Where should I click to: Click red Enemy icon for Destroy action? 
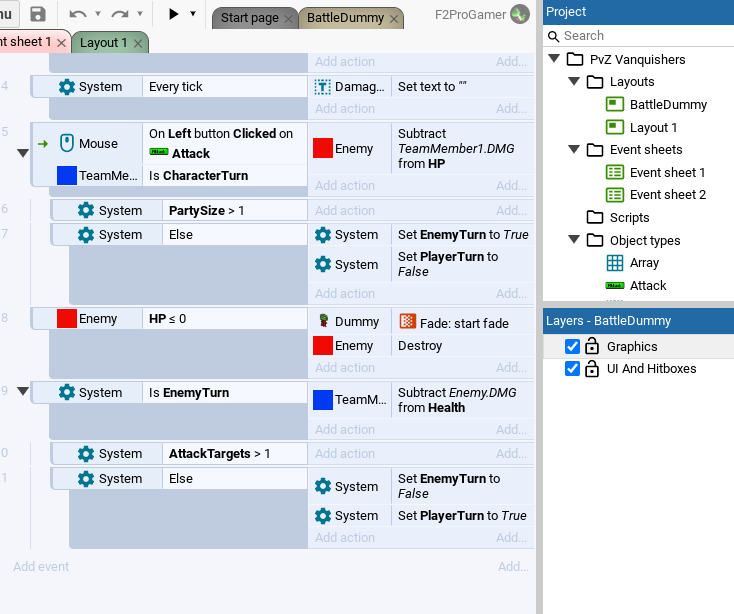323,346
